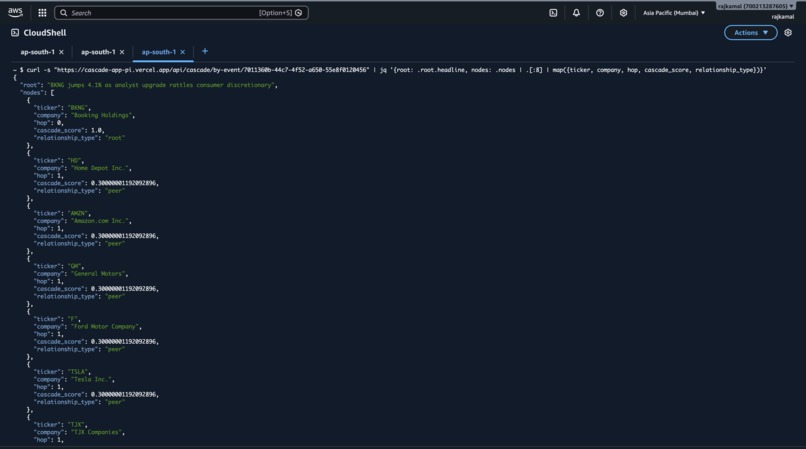Click the "Tesla Inc." company value
Viewport: 806px width, 449px height.
(91, 380)
